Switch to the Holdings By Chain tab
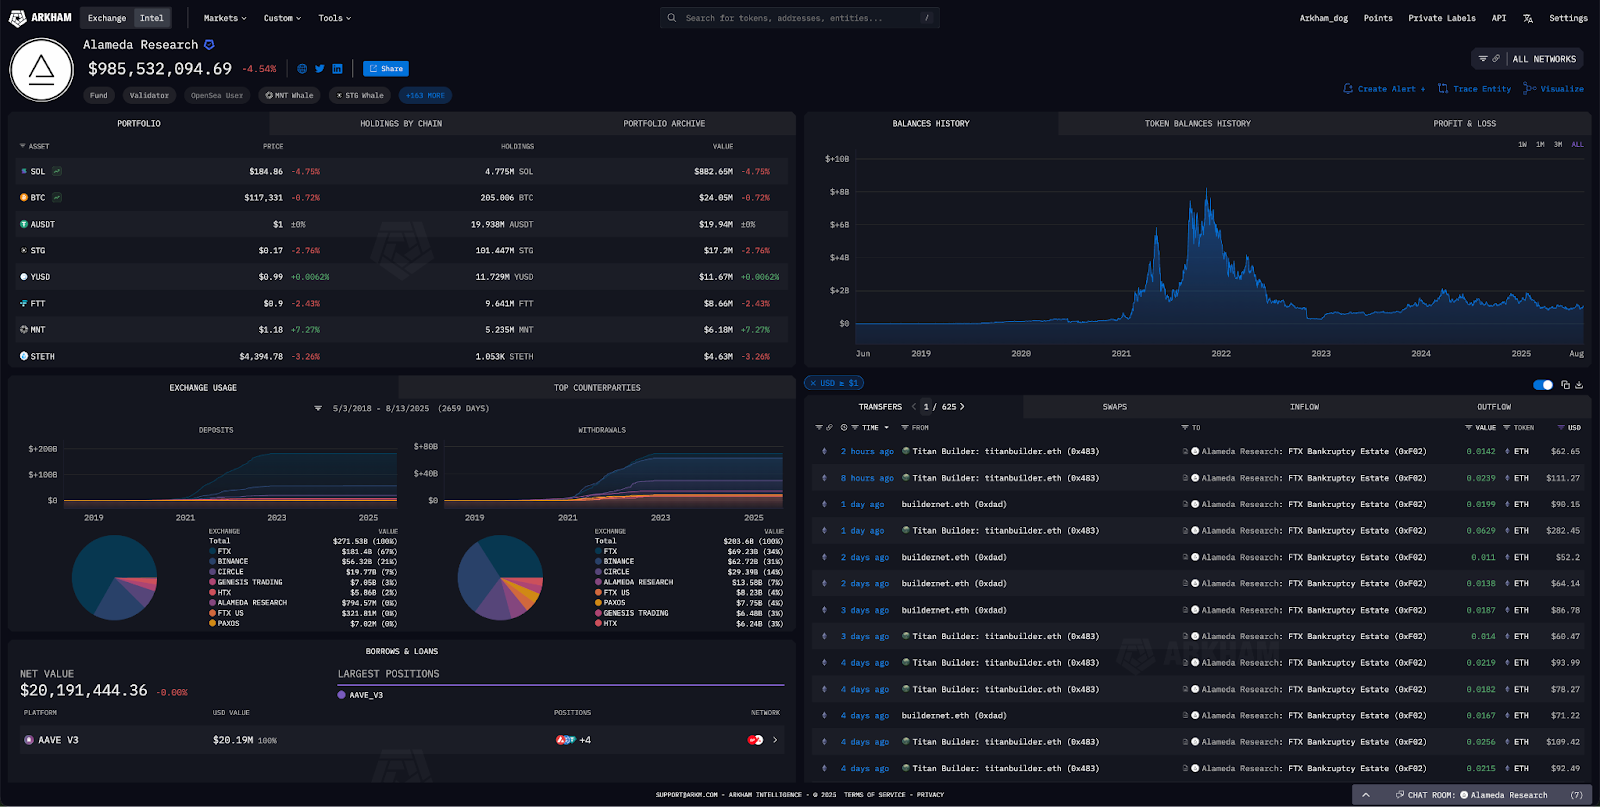Viewport: 1600px width, 807px height. (x=400, y=124)
